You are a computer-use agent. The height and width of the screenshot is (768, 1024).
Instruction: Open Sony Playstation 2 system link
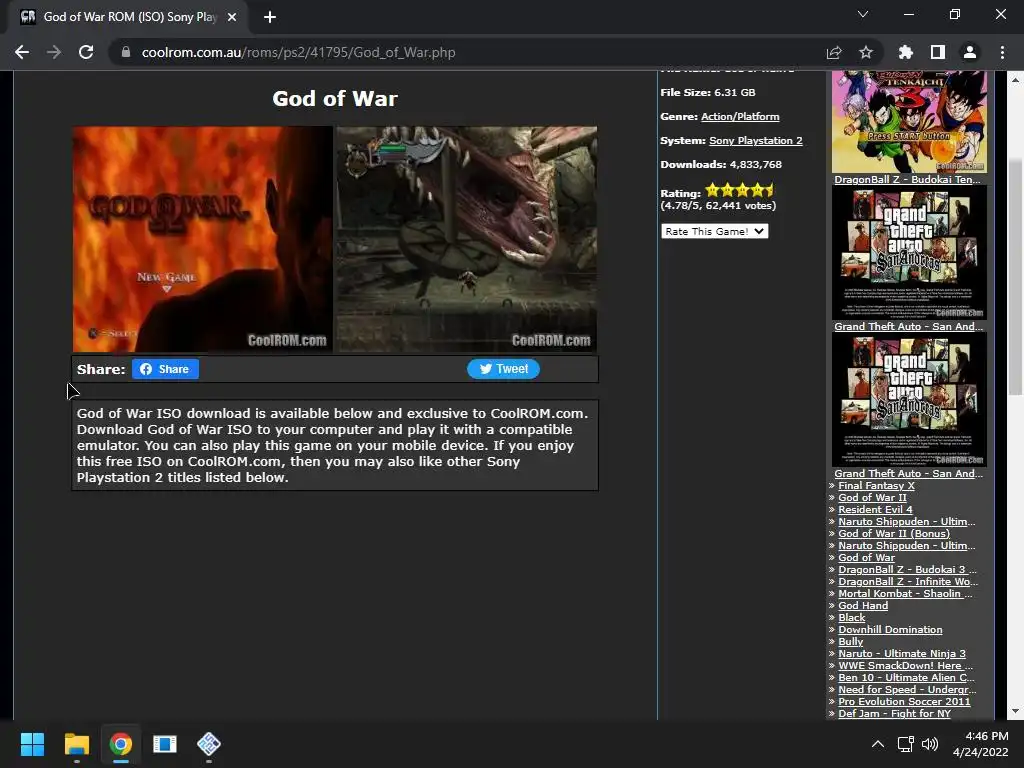coord(756,140)
